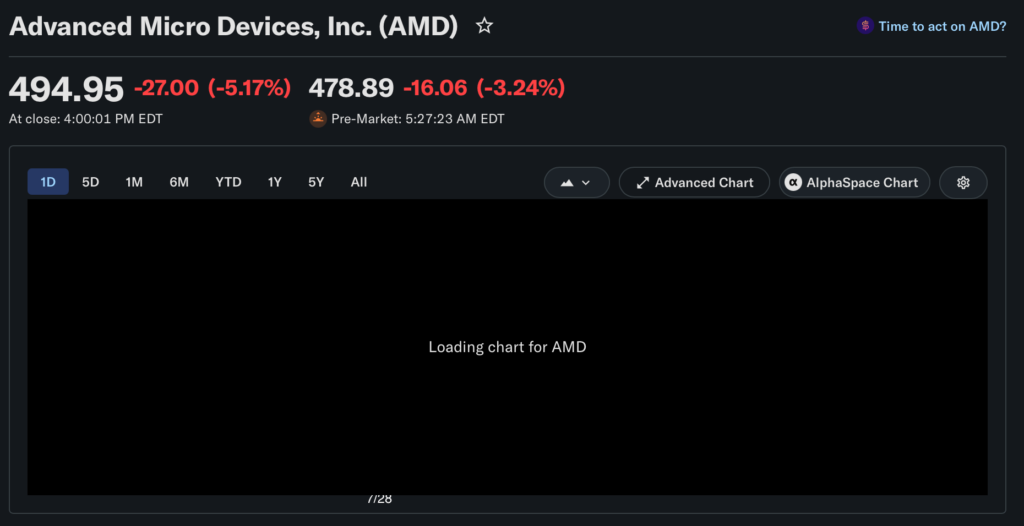Add AMD to watchlist with star icon
This screenshot has width=1024, height=526.
click(x=484, y=27)
